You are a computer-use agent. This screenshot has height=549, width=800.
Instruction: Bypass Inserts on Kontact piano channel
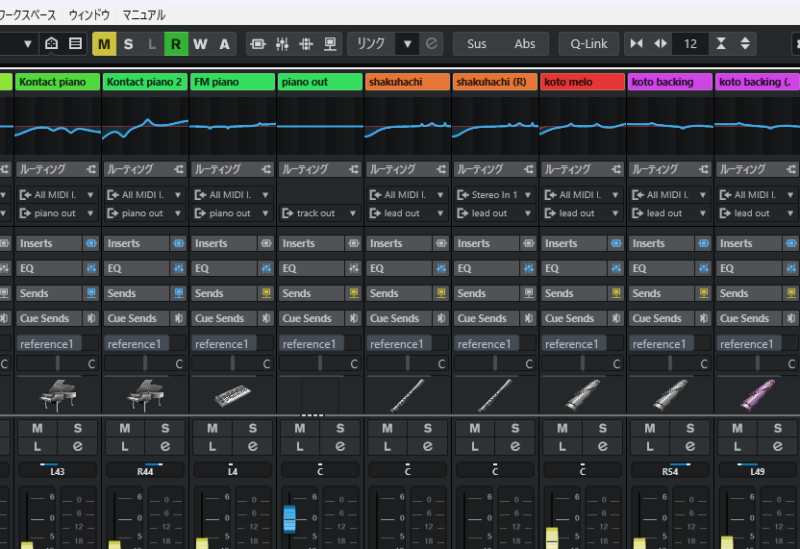tap(91, 243)
